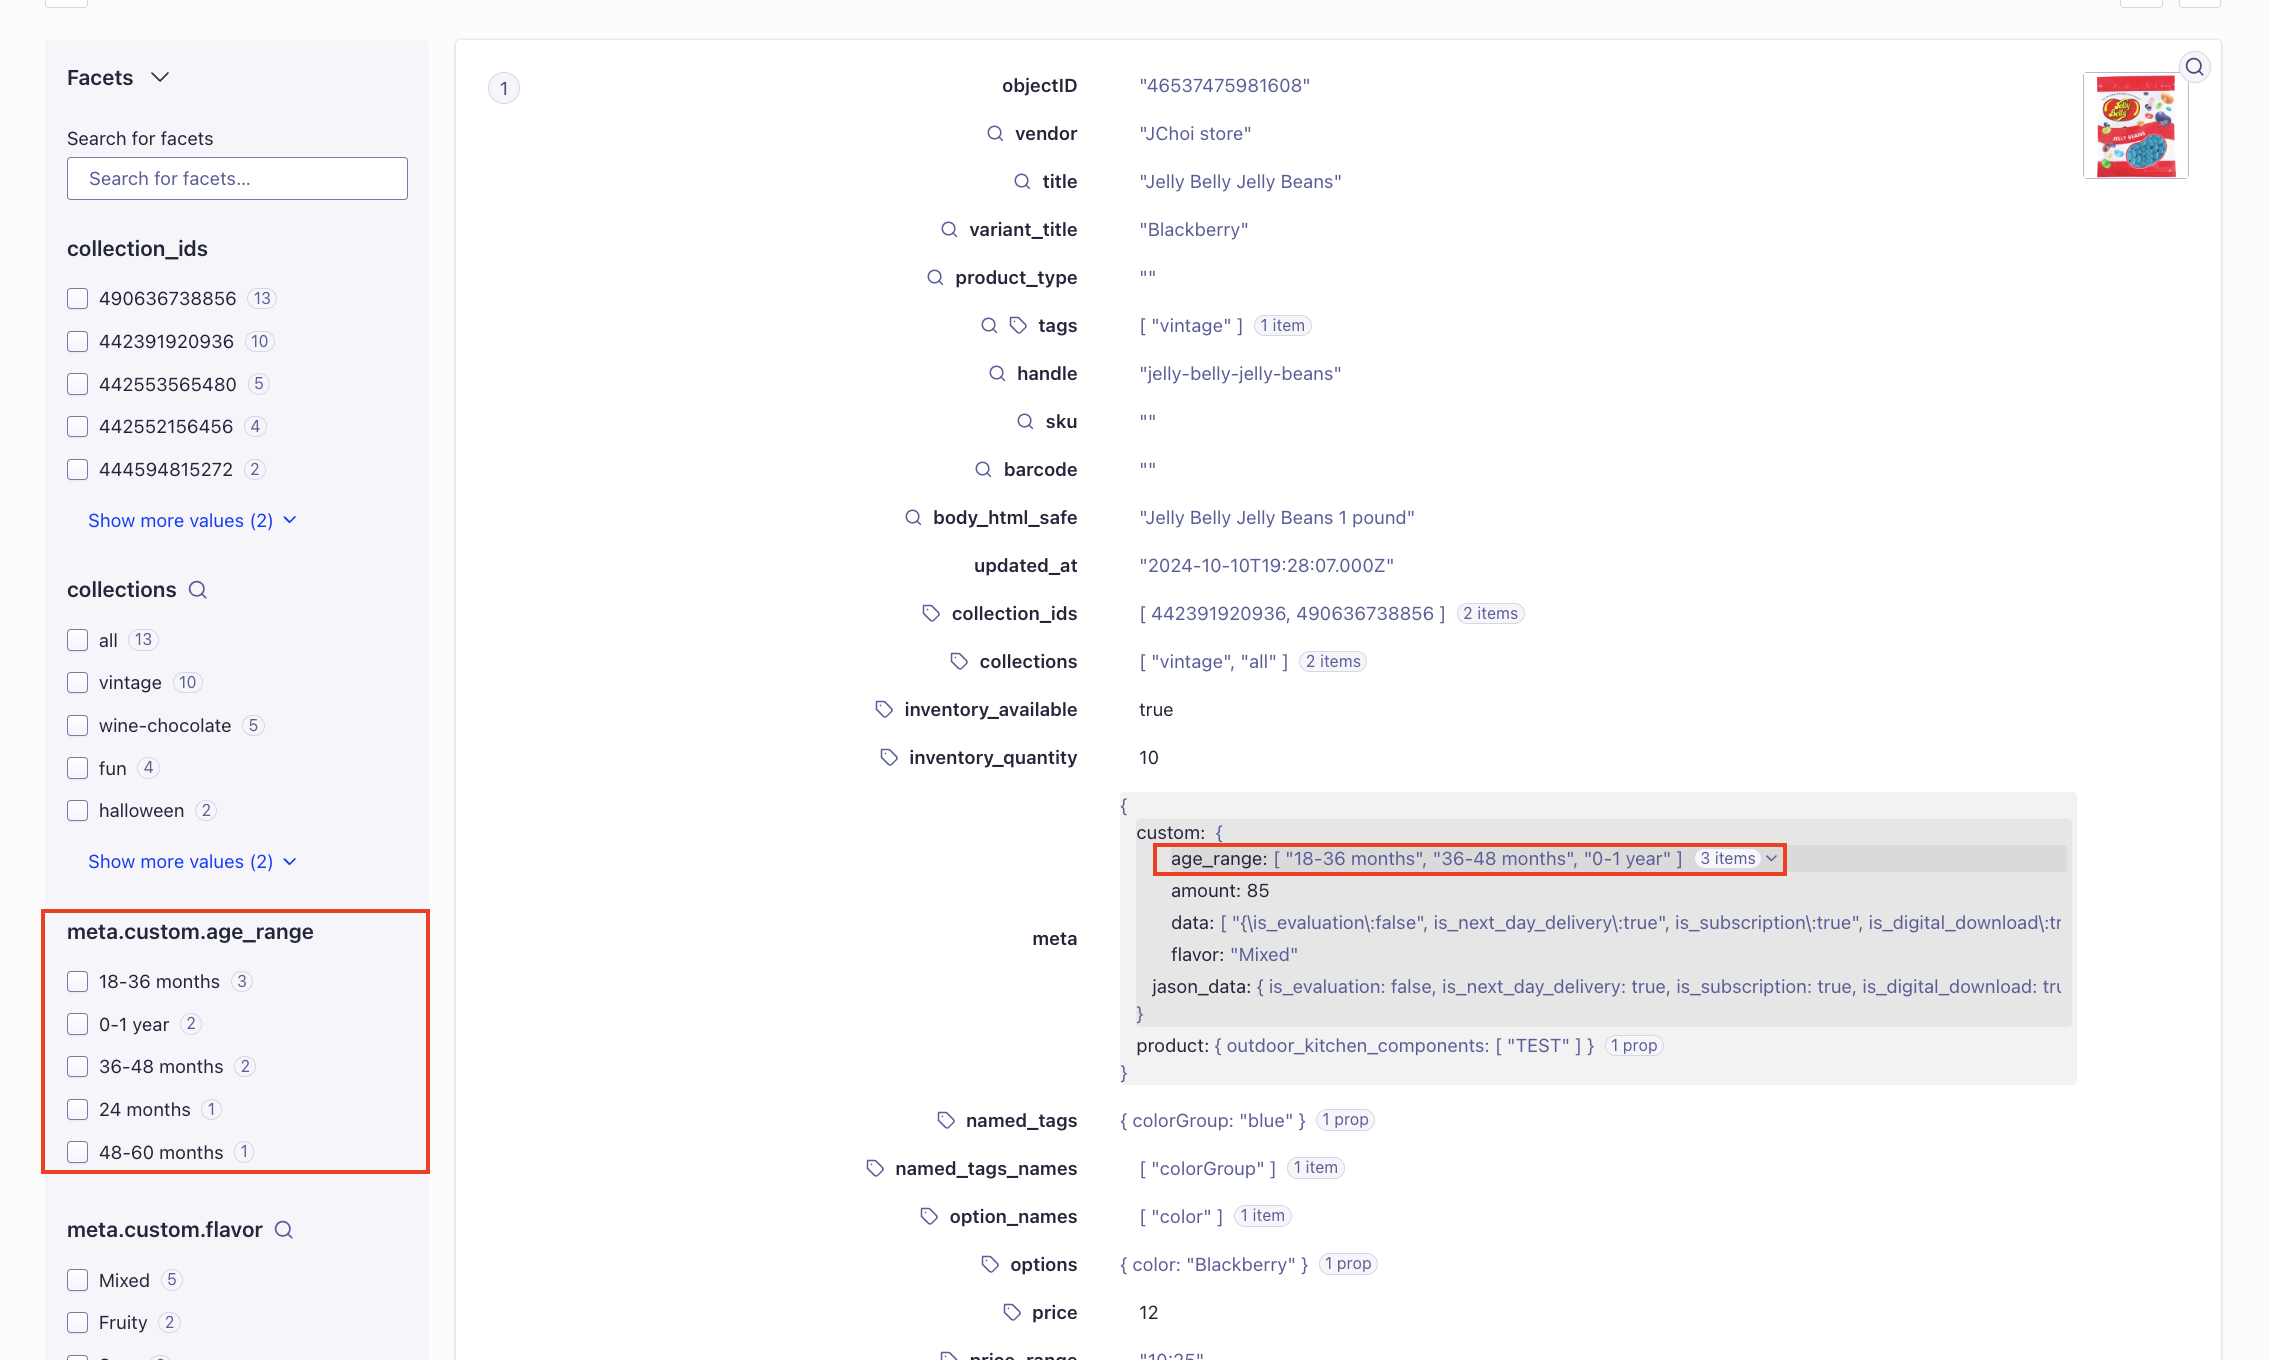Show more values under collections facet
This screenshot has width=2270, height=1360.
tap(192, 861)
